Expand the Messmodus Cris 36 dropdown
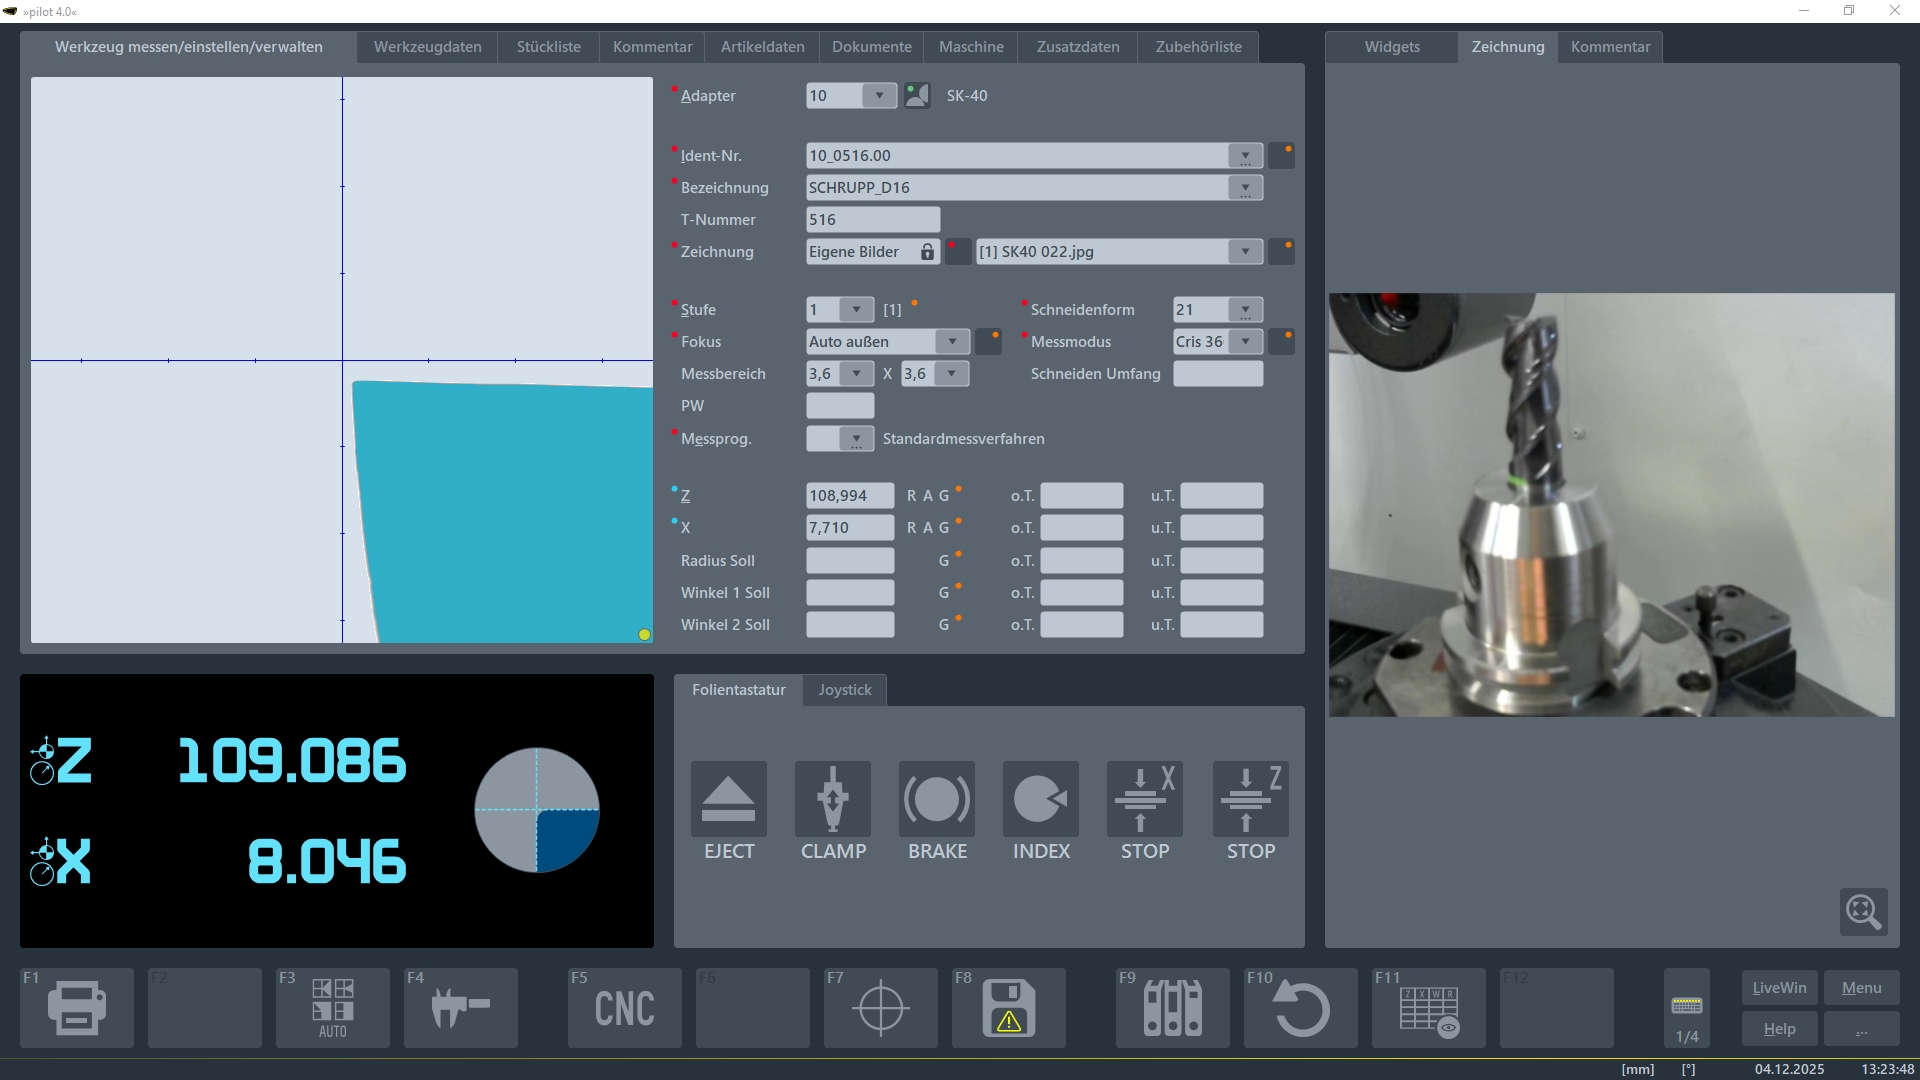Screen dimensions: 1920x1080 coord(1245,342)
